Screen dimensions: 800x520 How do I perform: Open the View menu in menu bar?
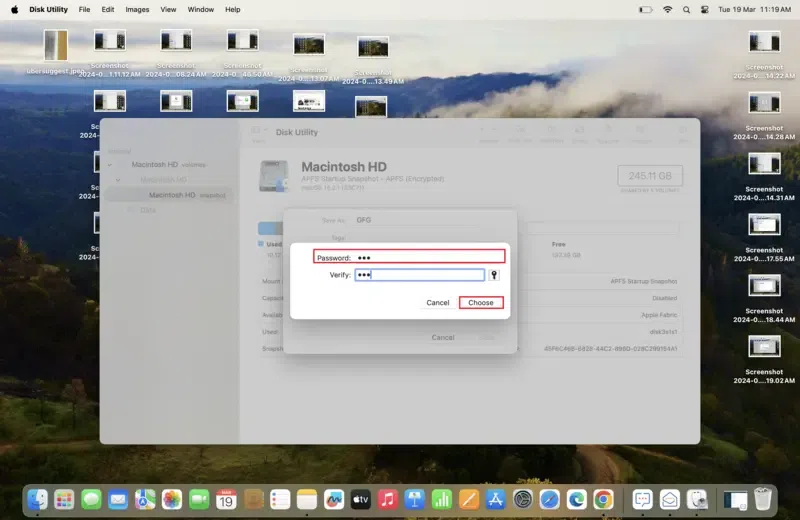168,9
